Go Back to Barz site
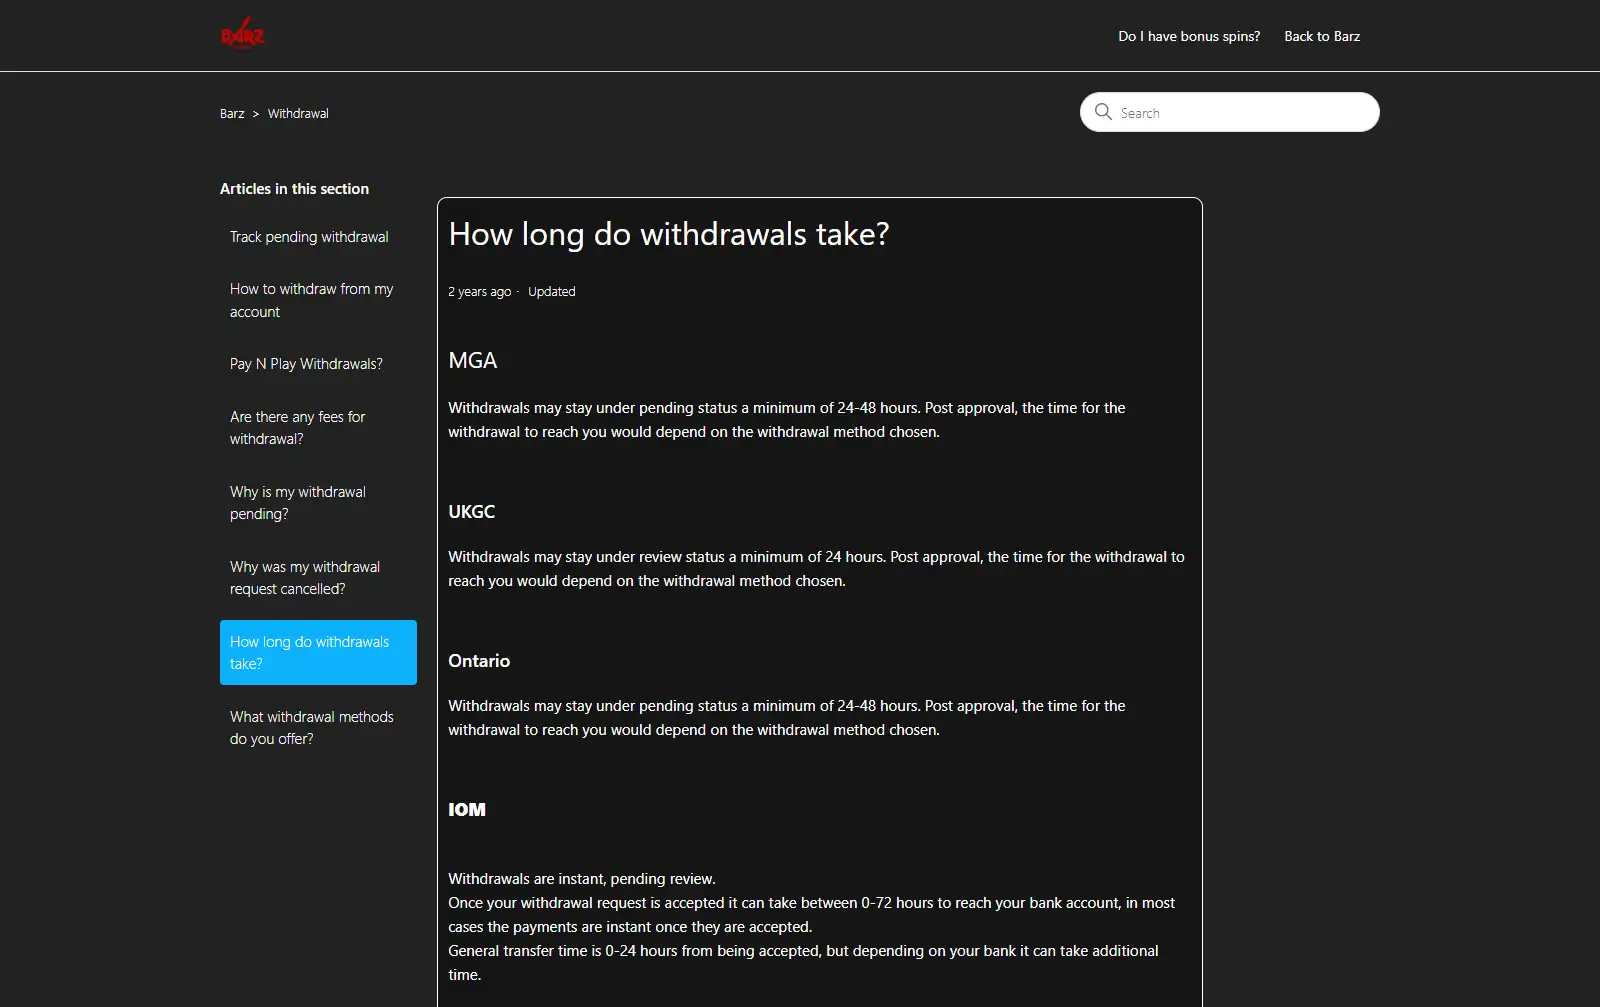1600x1007 pixels. tap(1322, 36)
